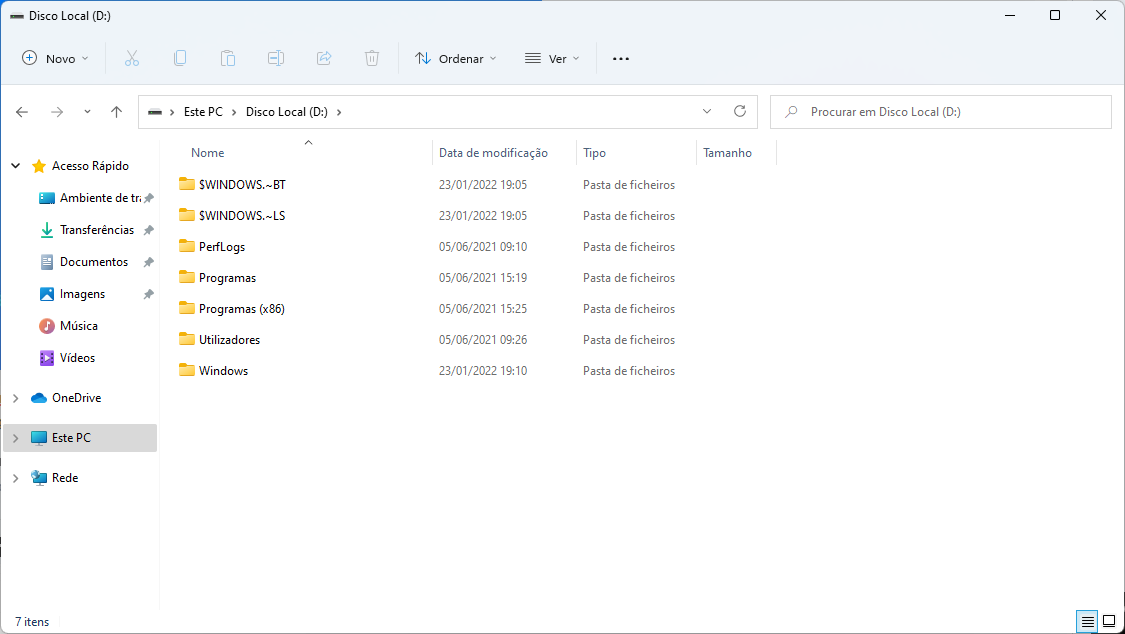The width and height of the screenshot is (1125, 634).
Task: Click the Música icon in sidebar
Action: pos(47,326)
